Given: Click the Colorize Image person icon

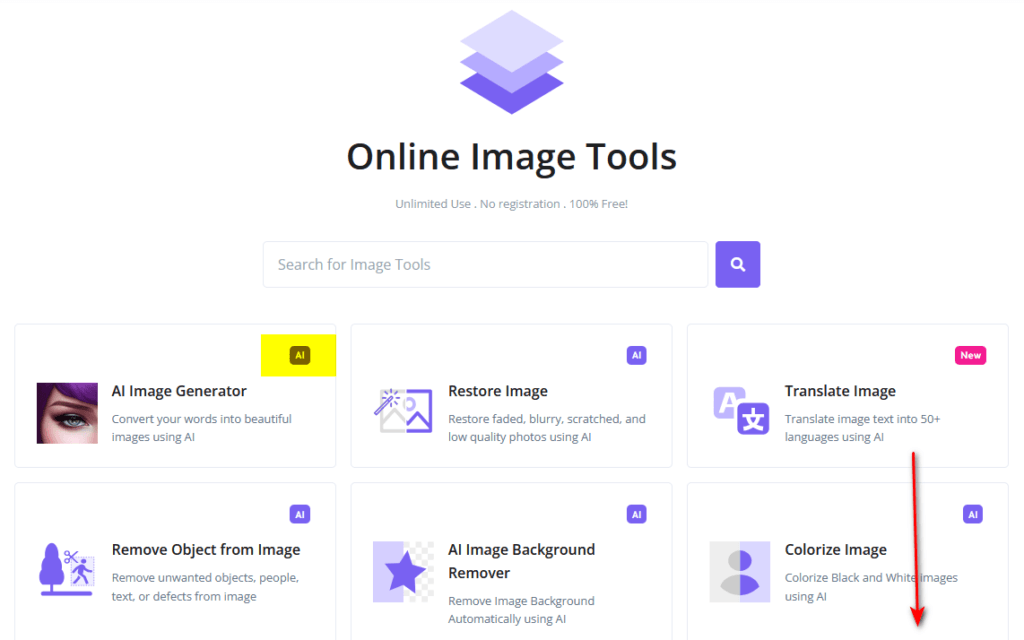Looking at the screenshot, I should [x=740, y=571].
